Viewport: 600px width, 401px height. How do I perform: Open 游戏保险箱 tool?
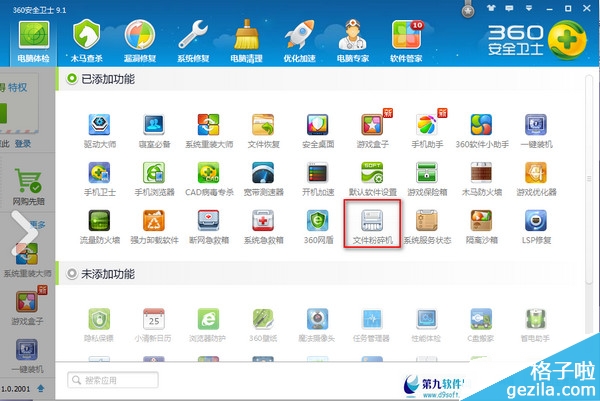[427, 179]
